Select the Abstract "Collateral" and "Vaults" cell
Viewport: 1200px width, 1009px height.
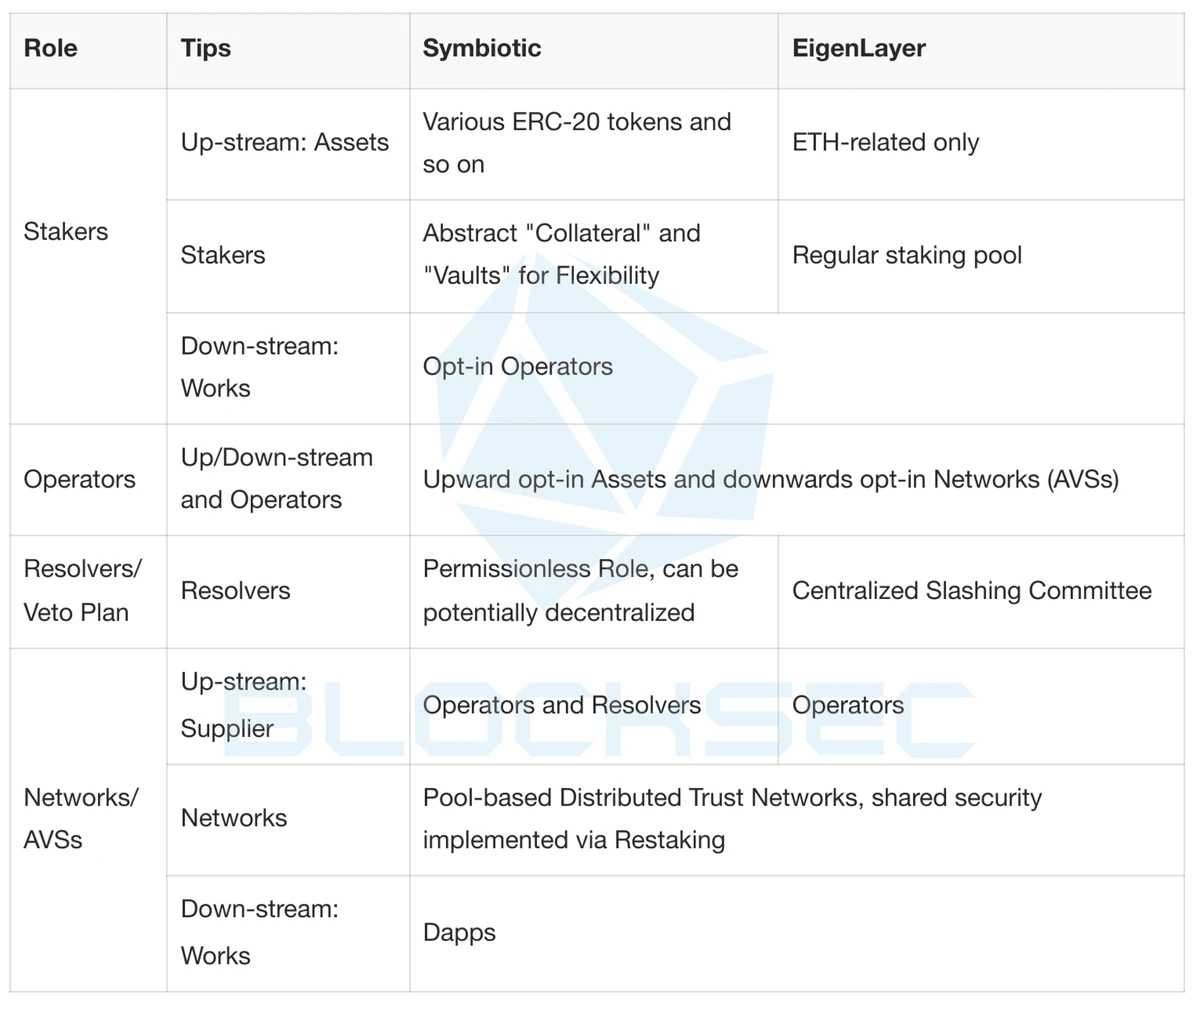[x=562, y=255]
